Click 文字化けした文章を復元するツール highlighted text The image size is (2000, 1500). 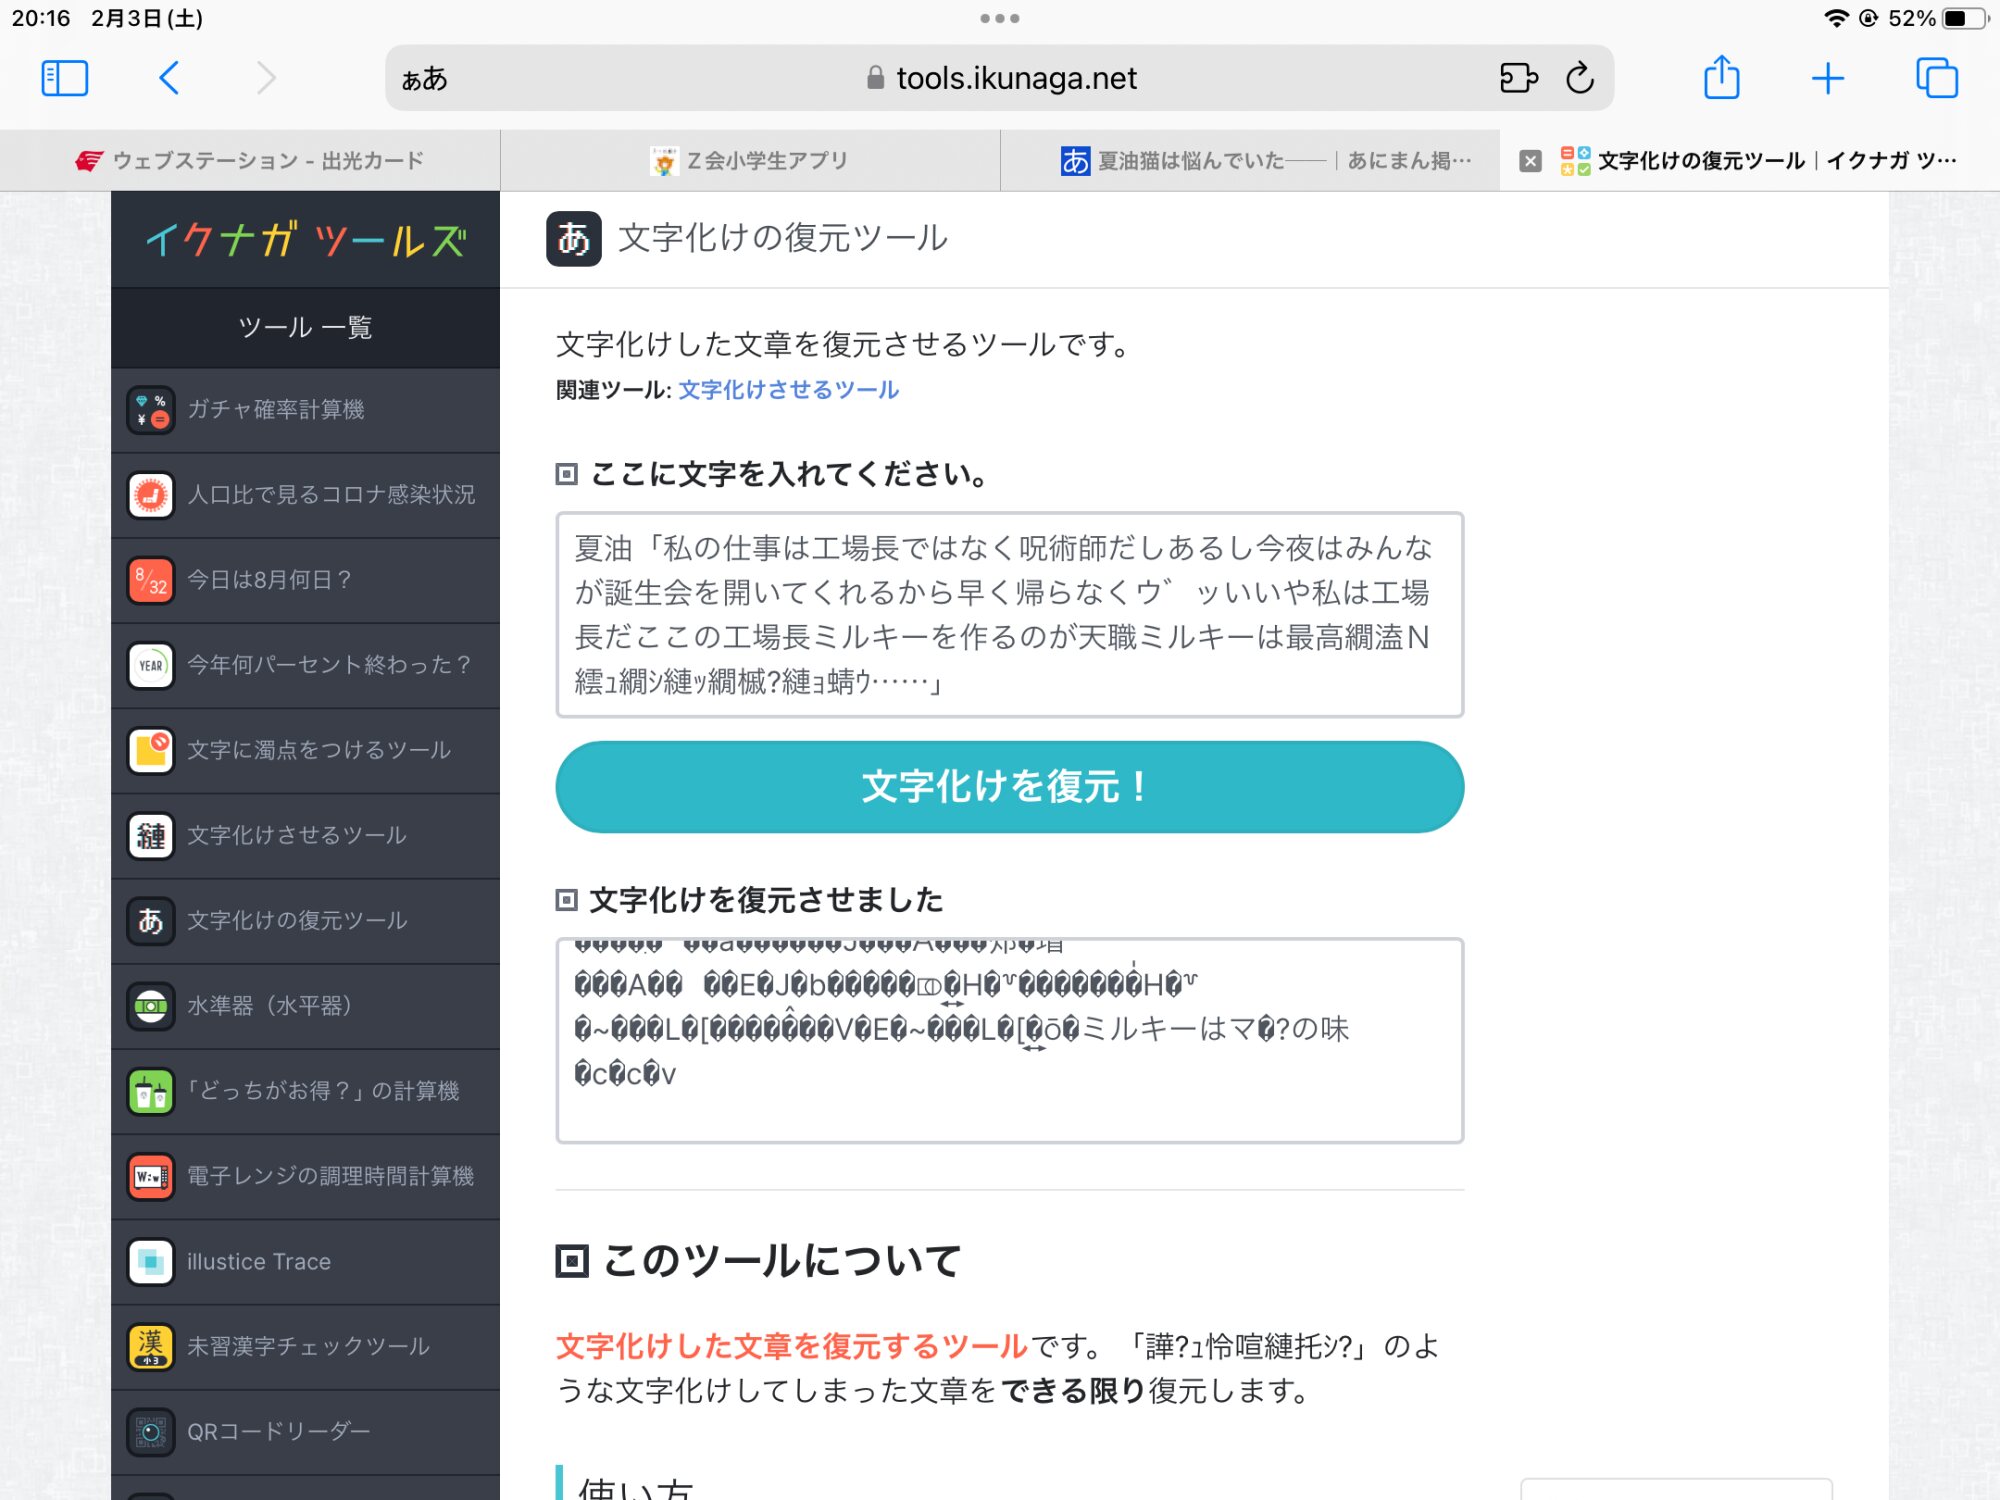792,1347
